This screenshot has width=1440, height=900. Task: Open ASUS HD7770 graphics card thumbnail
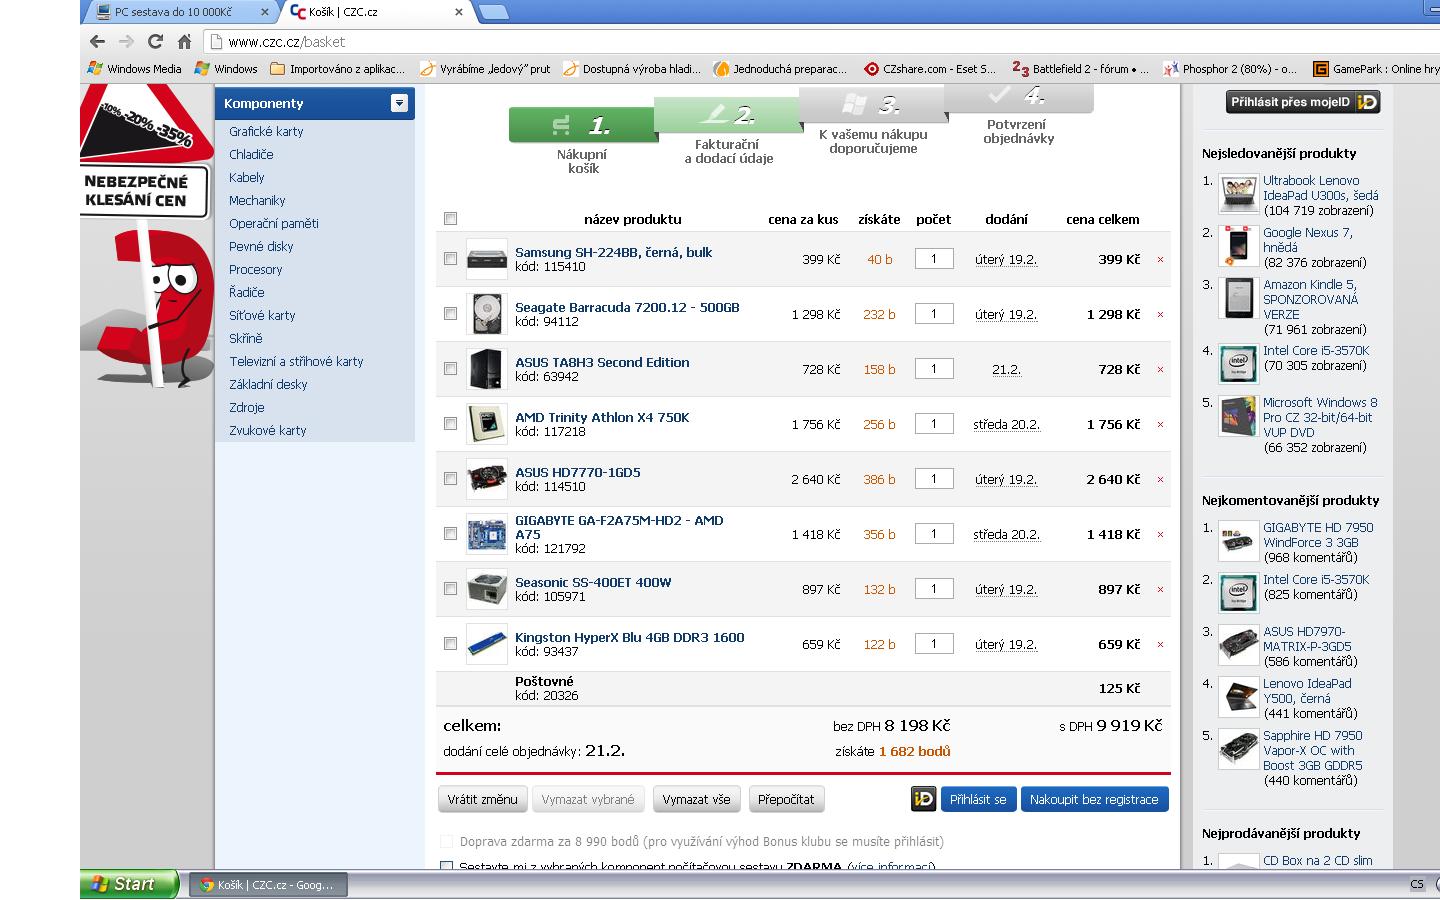[x=487, y=479]
